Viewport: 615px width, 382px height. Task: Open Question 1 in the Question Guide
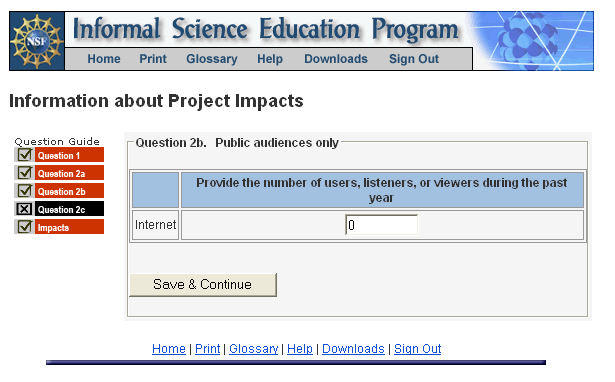(x=69, y=155)
